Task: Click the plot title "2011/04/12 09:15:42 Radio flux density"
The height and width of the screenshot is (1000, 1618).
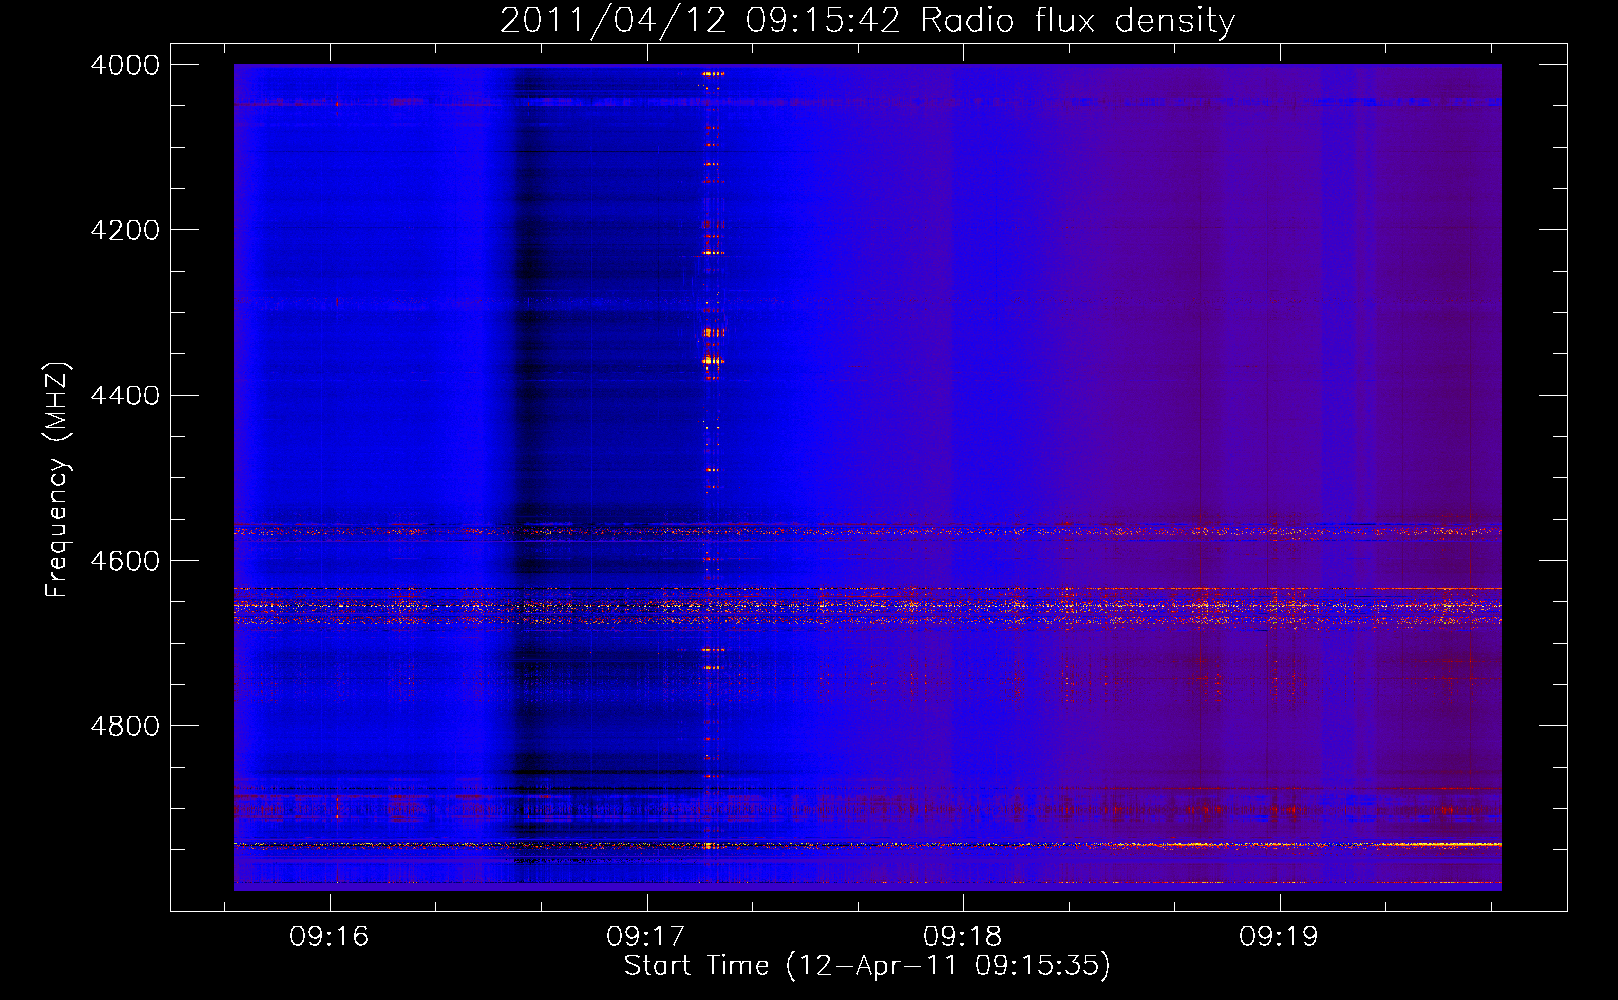Action: [x=867, y=20]
